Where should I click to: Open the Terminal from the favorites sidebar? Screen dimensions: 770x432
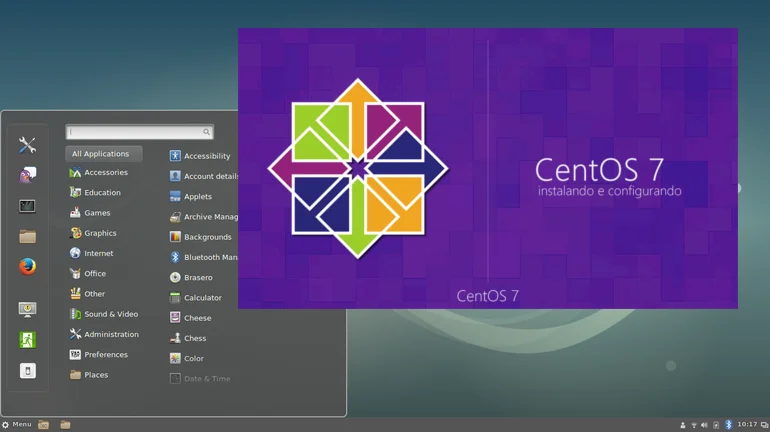coord(27,206)
